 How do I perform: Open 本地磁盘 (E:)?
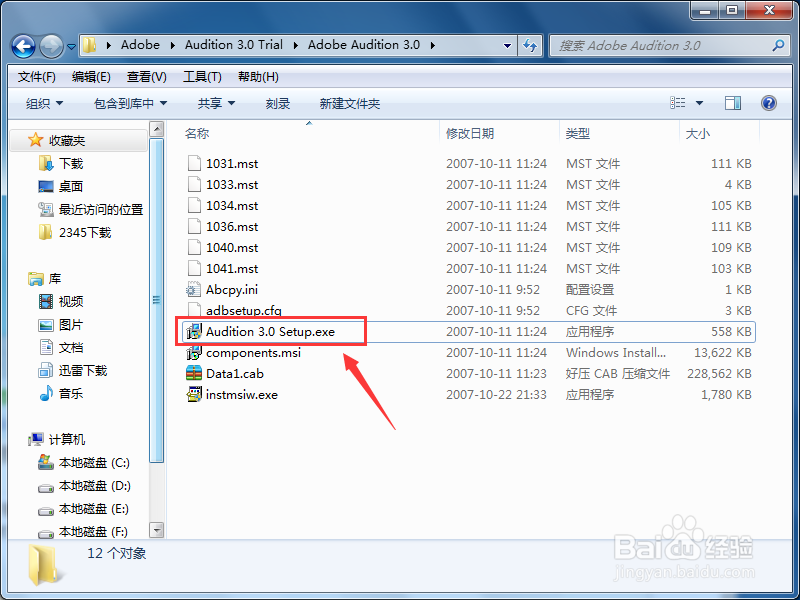84,509
